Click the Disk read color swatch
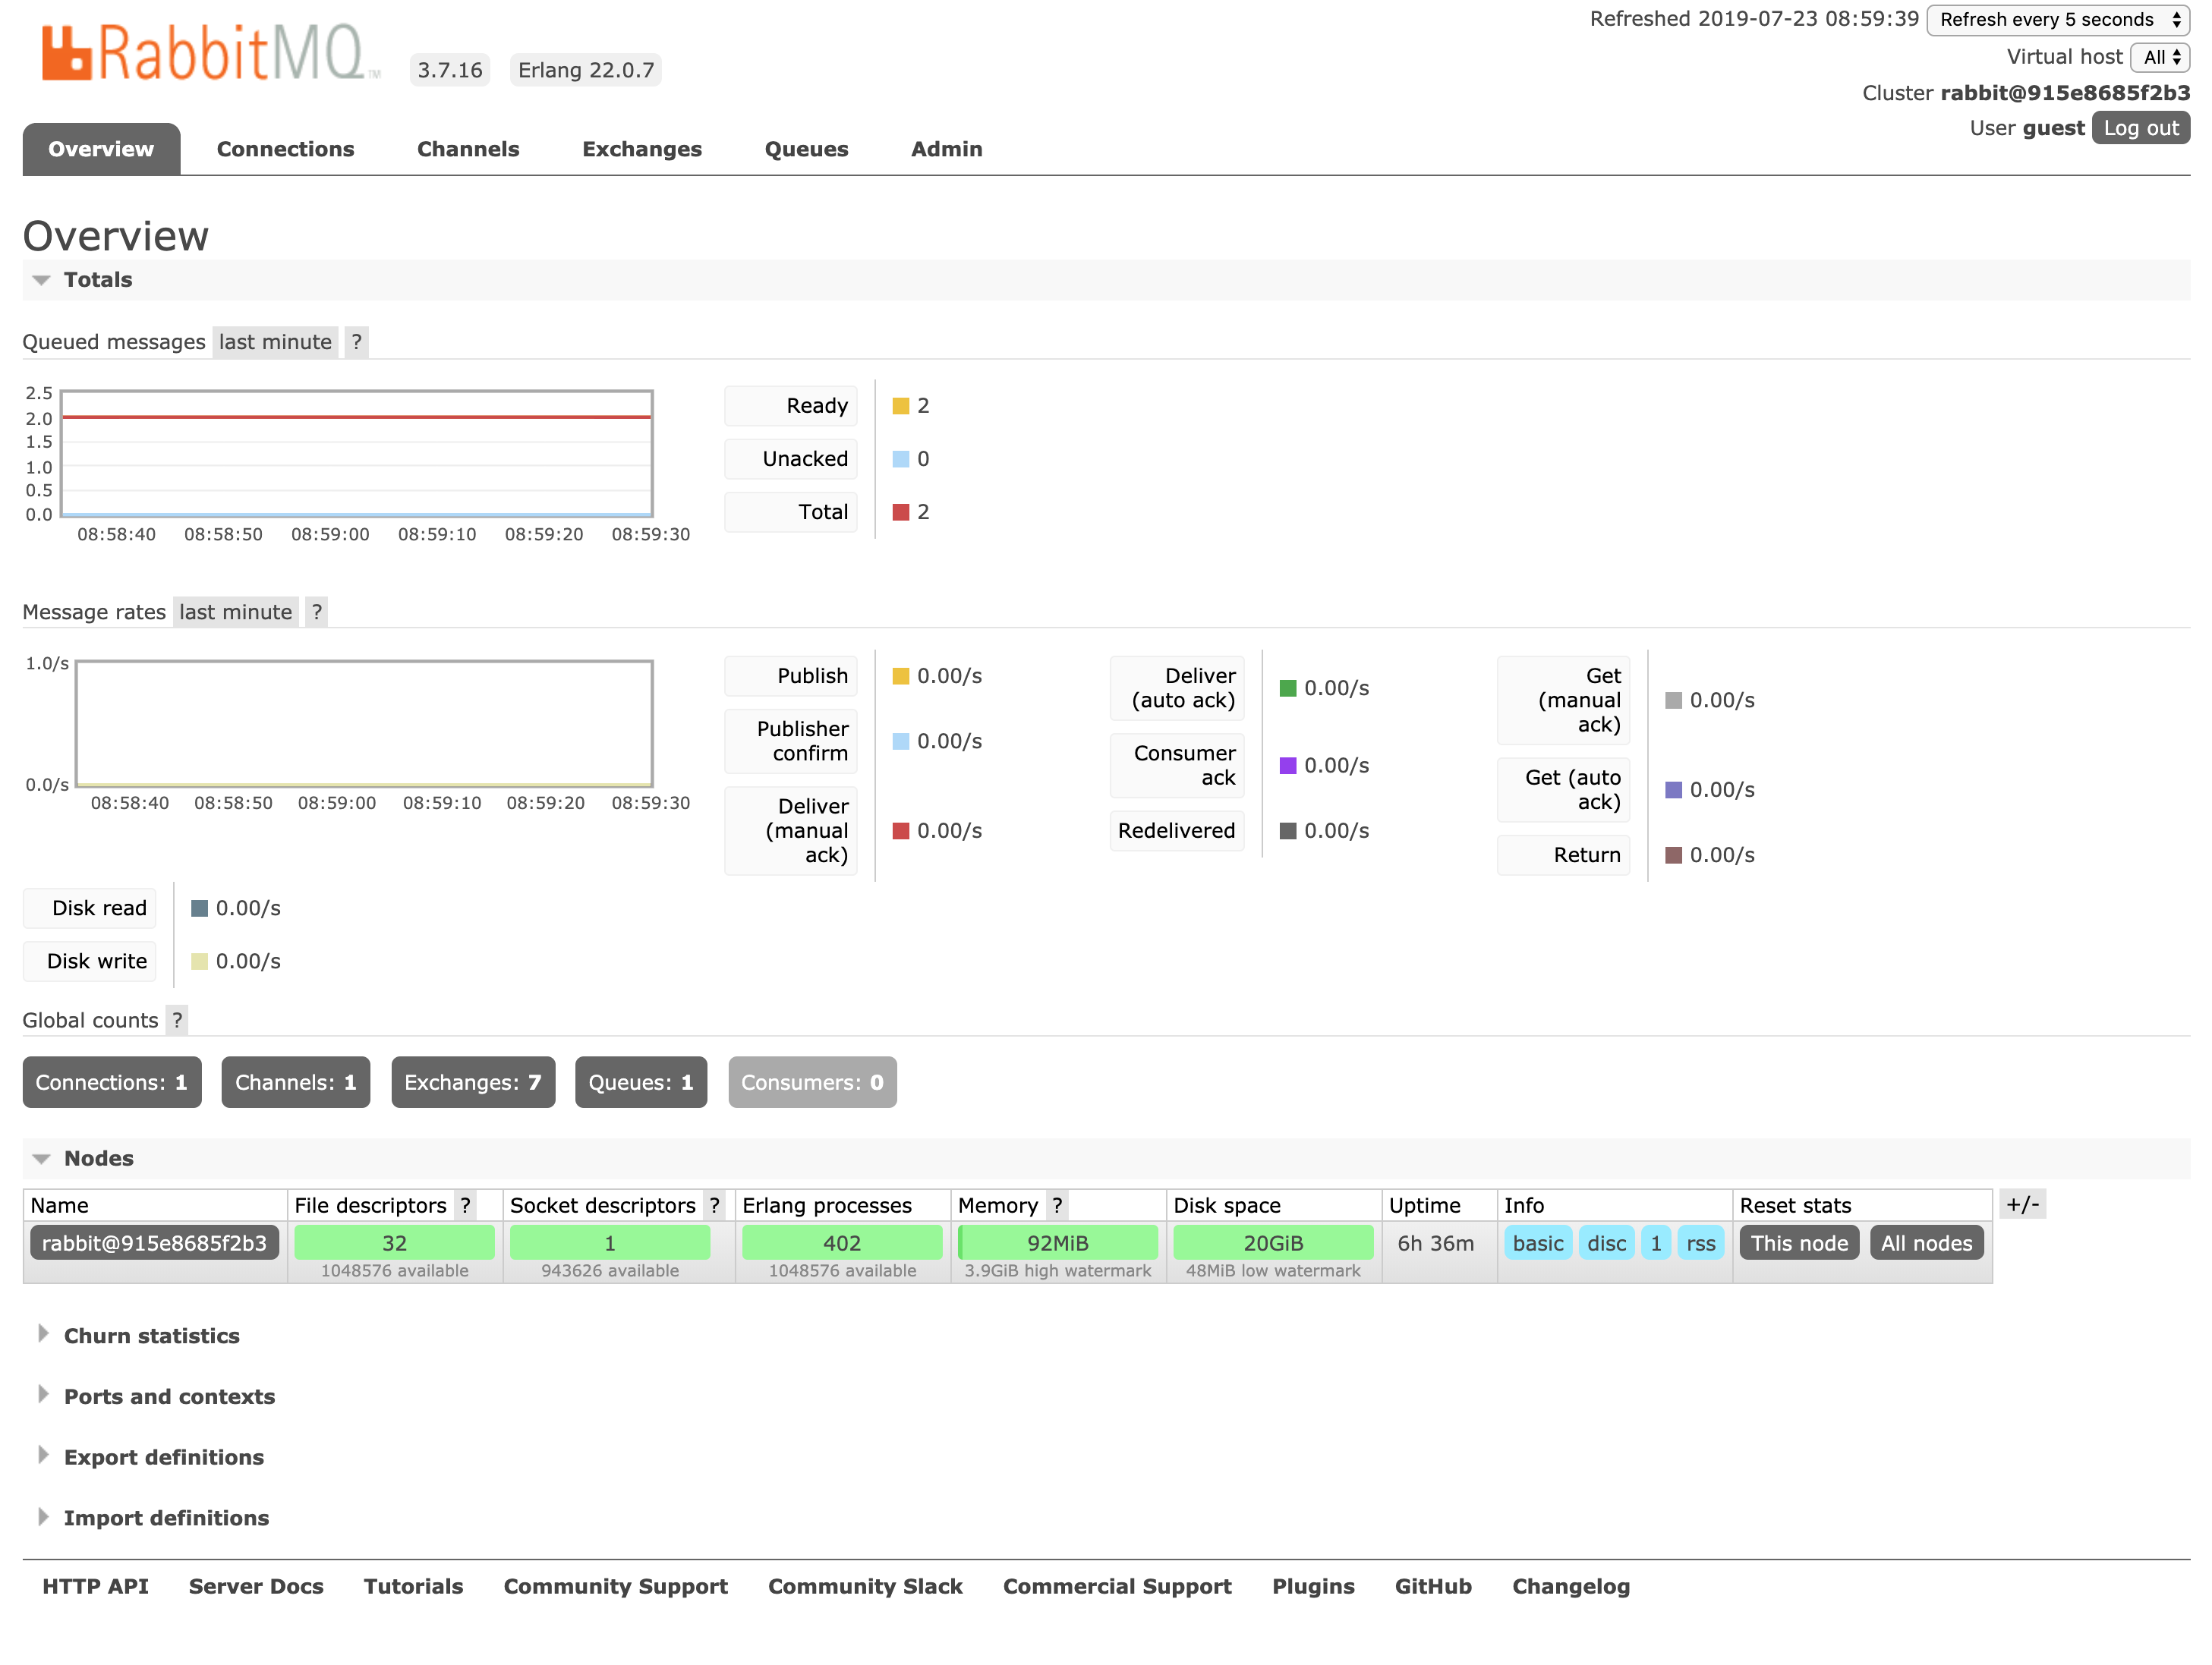Image resolution: width=2212 pixels, height=1665 pixels. coord(199,908)
